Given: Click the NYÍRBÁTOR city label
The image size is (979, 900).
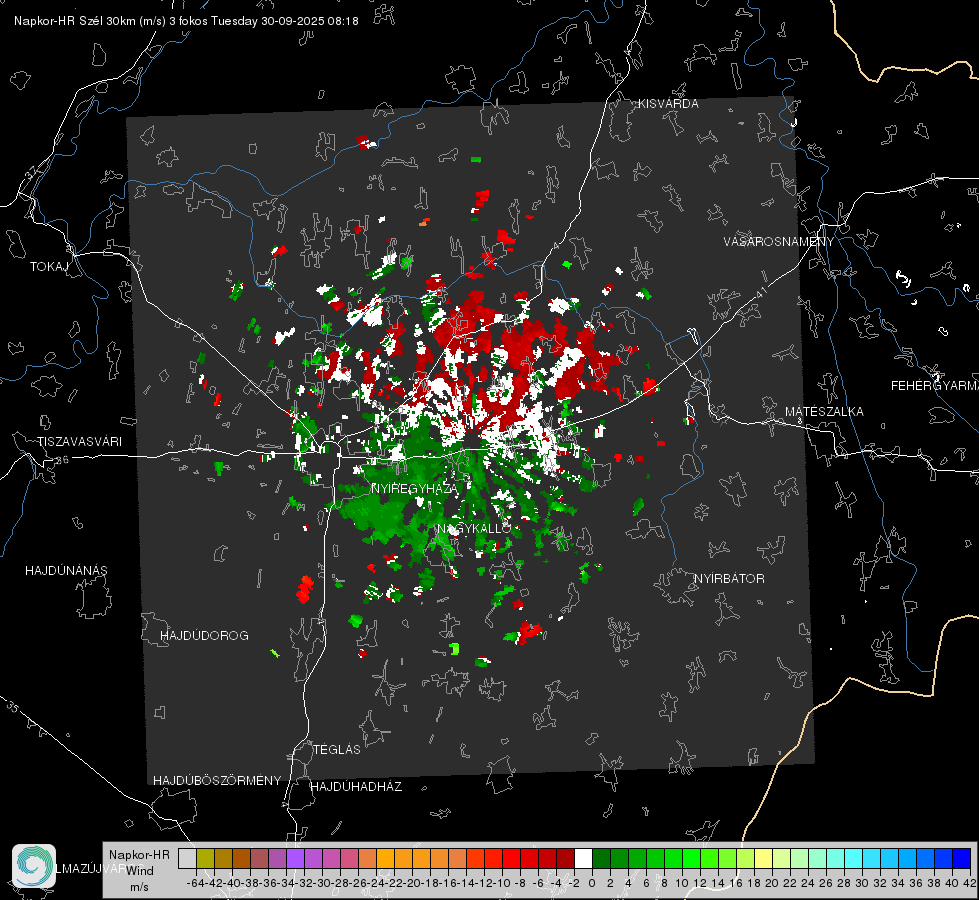Looking at the screenshot, I should coord(729,579).
